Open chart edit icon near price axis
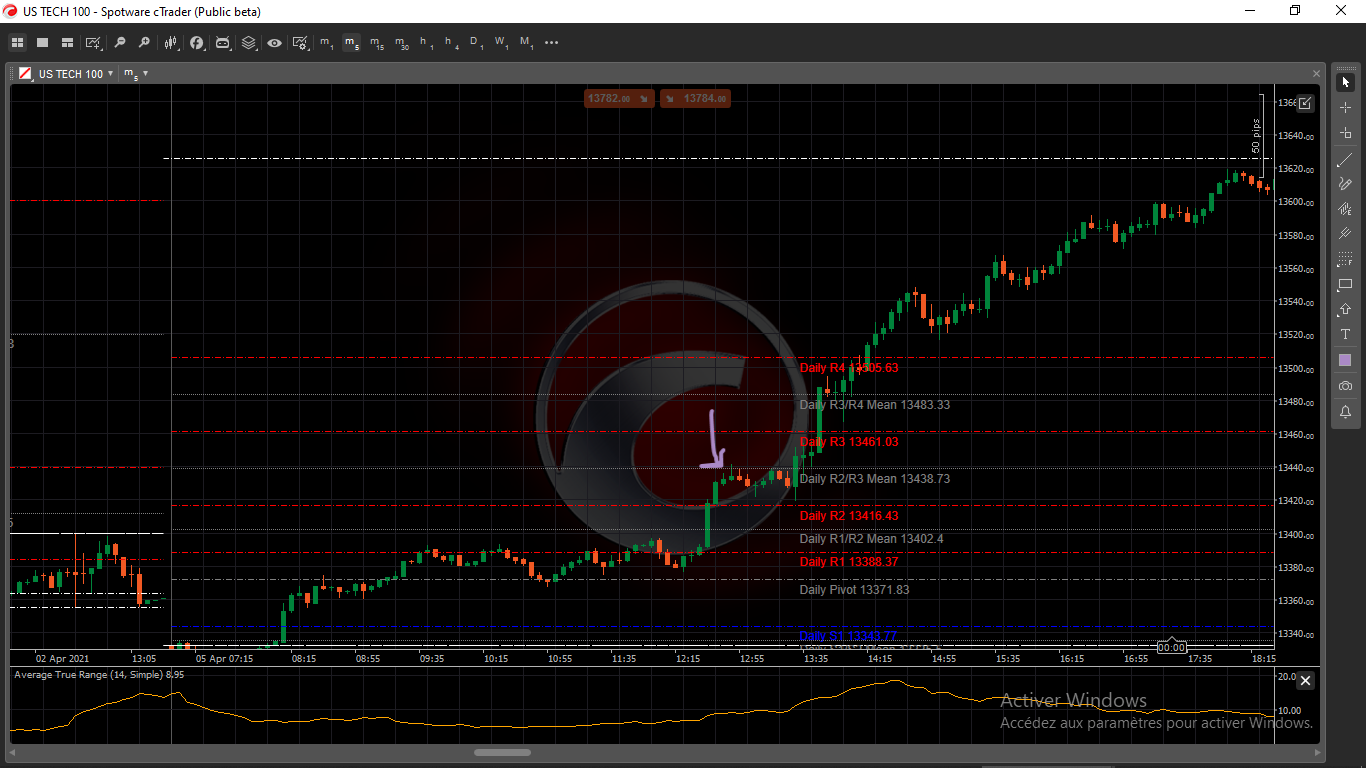 (x=1305, y=102)
